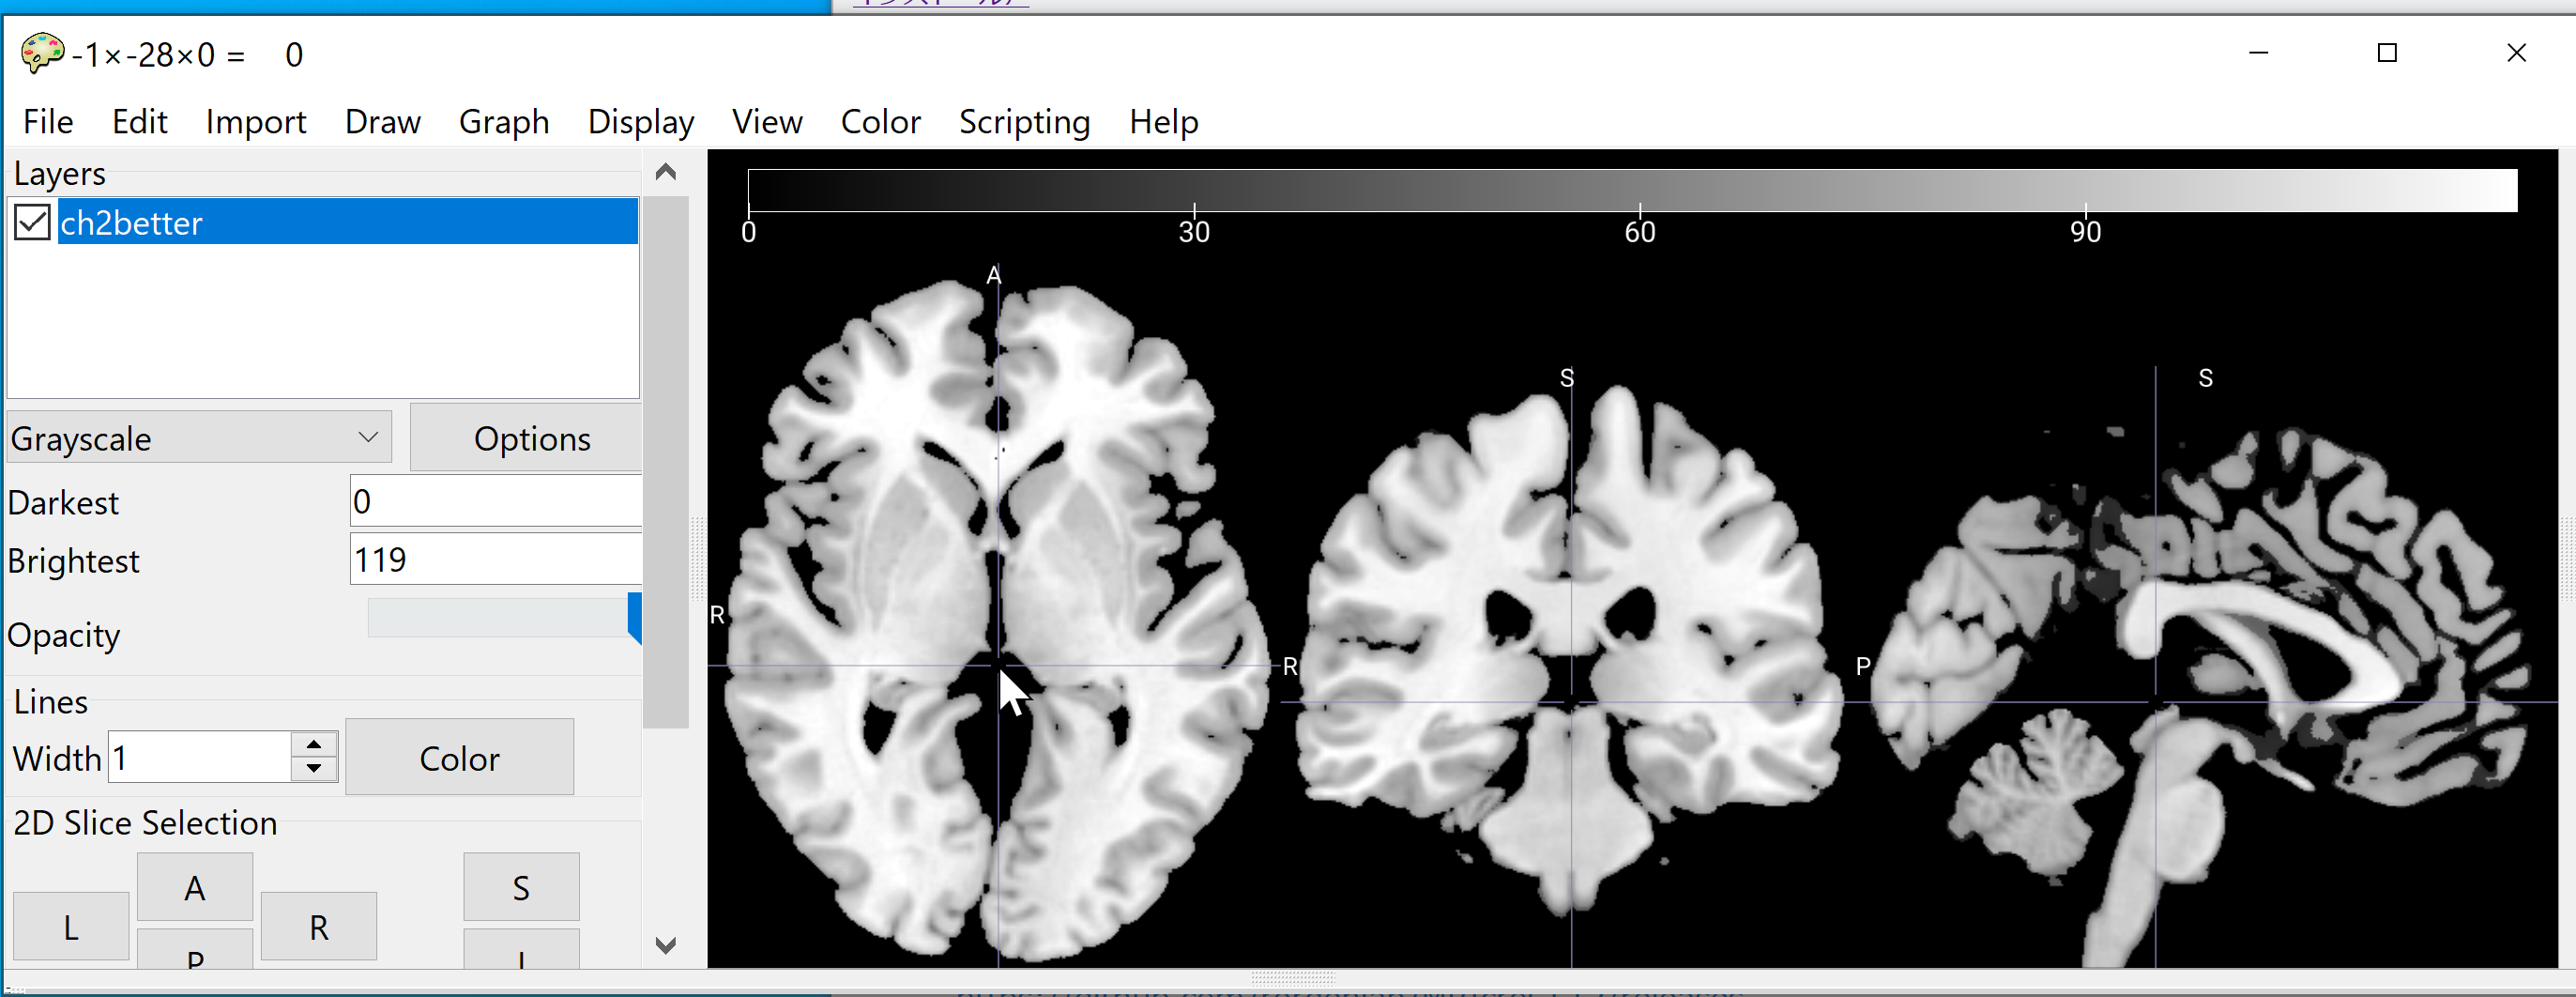
Task: Click the Darkest value input field
Action: 494,501
